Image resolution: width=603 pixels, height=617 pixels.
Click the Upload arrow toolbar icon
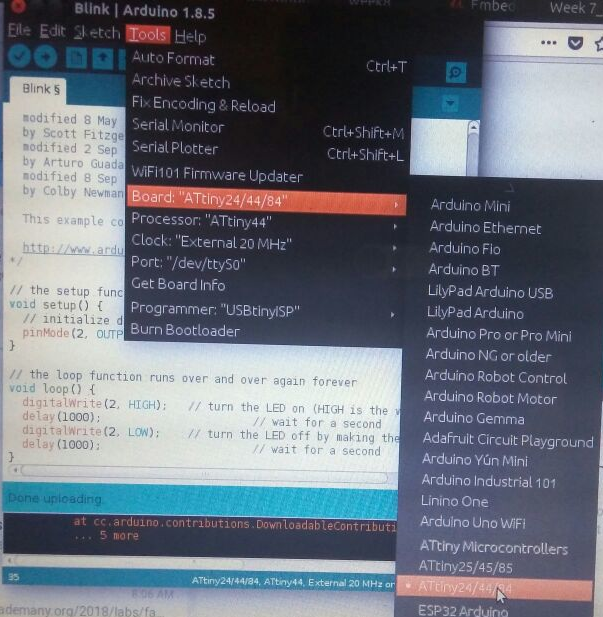tap(46, 57)
